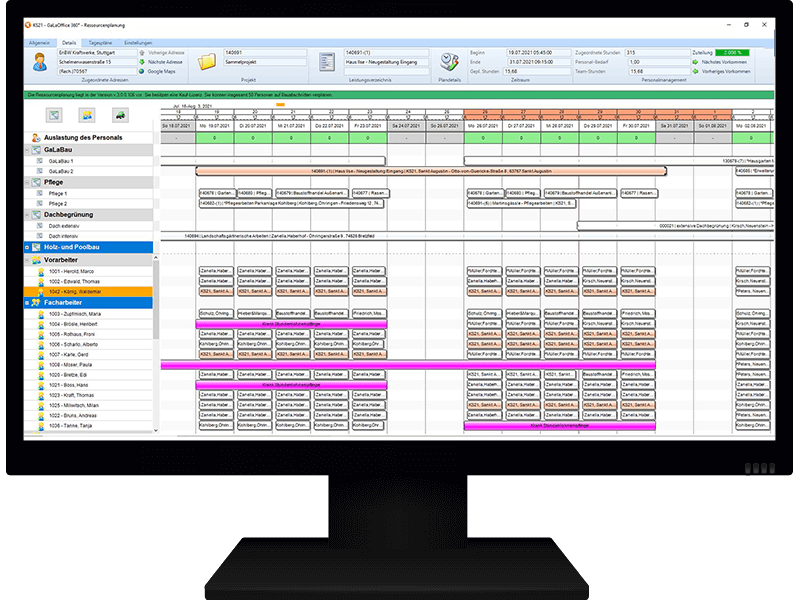Switch to the Allgemein tab
Screen dimensions: 800x600
[40, 43]
